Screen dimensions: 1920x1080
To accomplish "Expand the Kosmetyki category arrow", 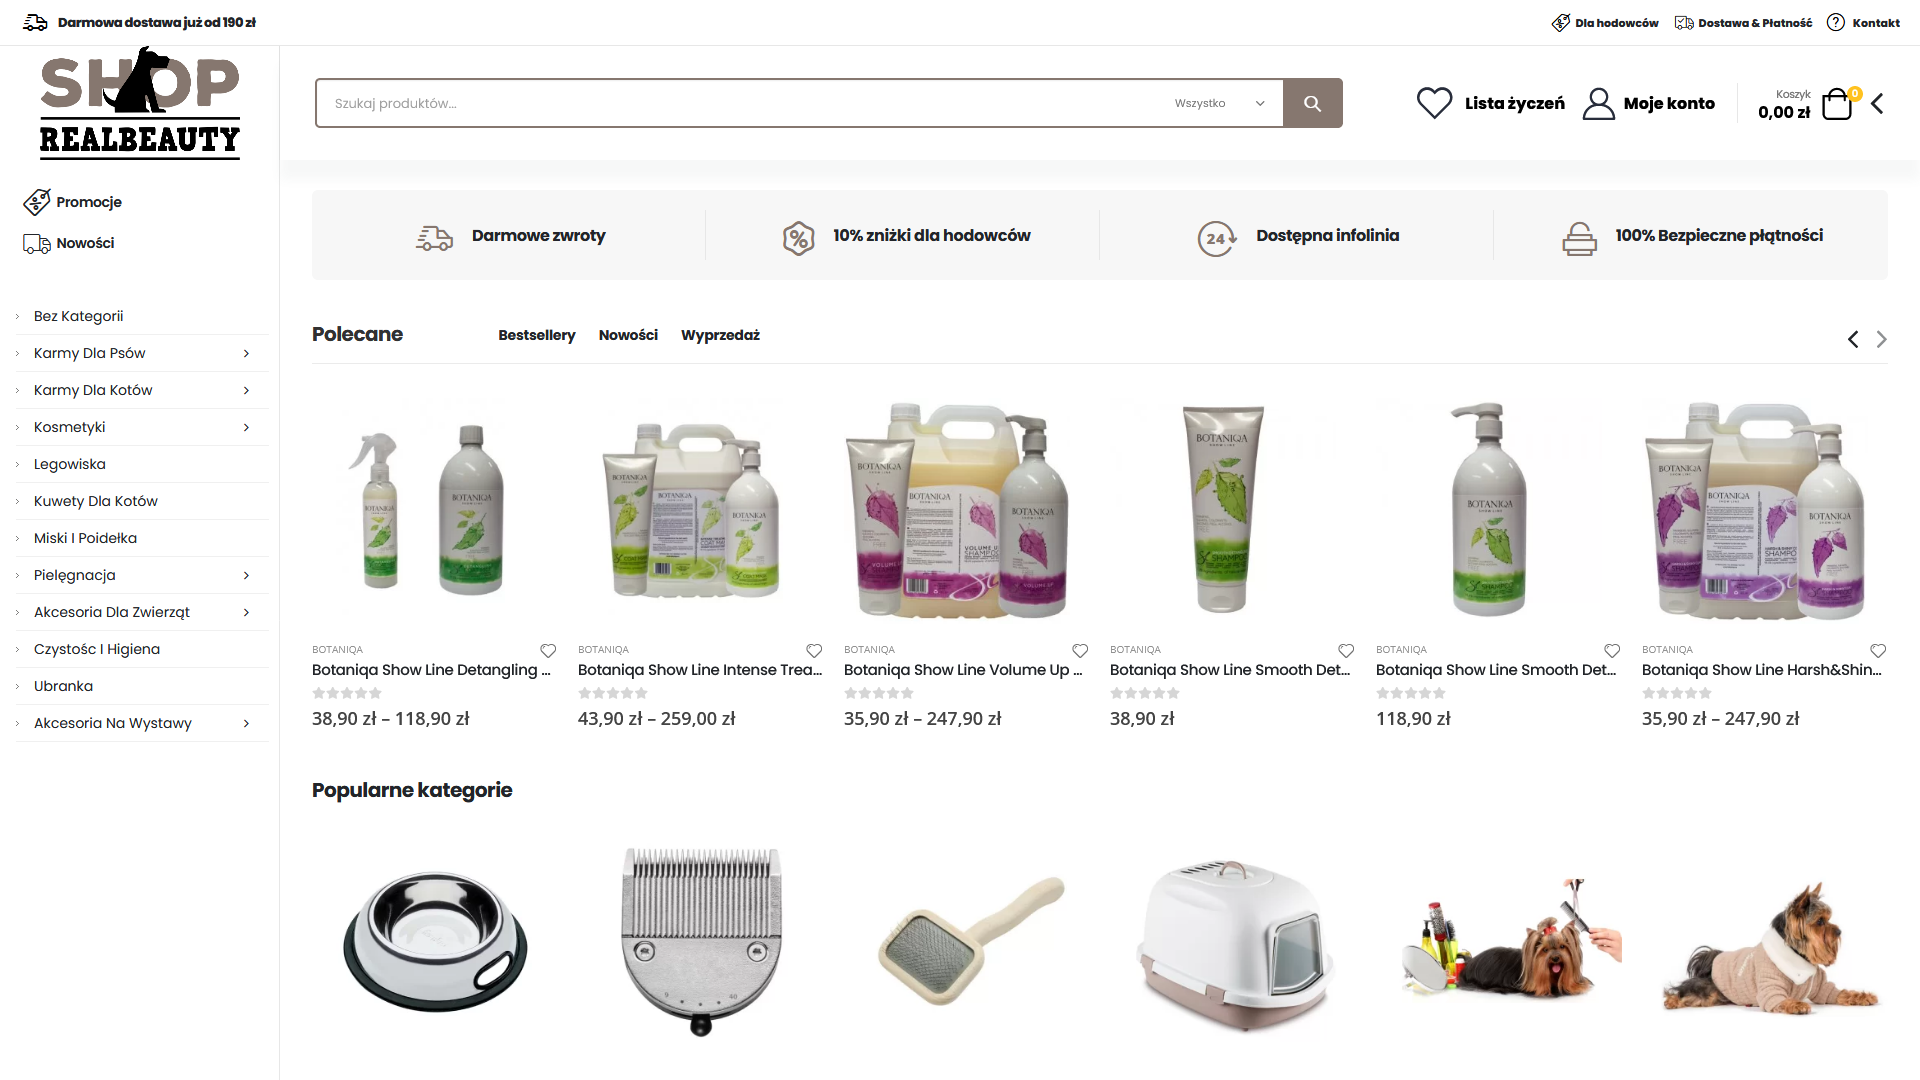I will pyautogui.click(x=246, y=427).
